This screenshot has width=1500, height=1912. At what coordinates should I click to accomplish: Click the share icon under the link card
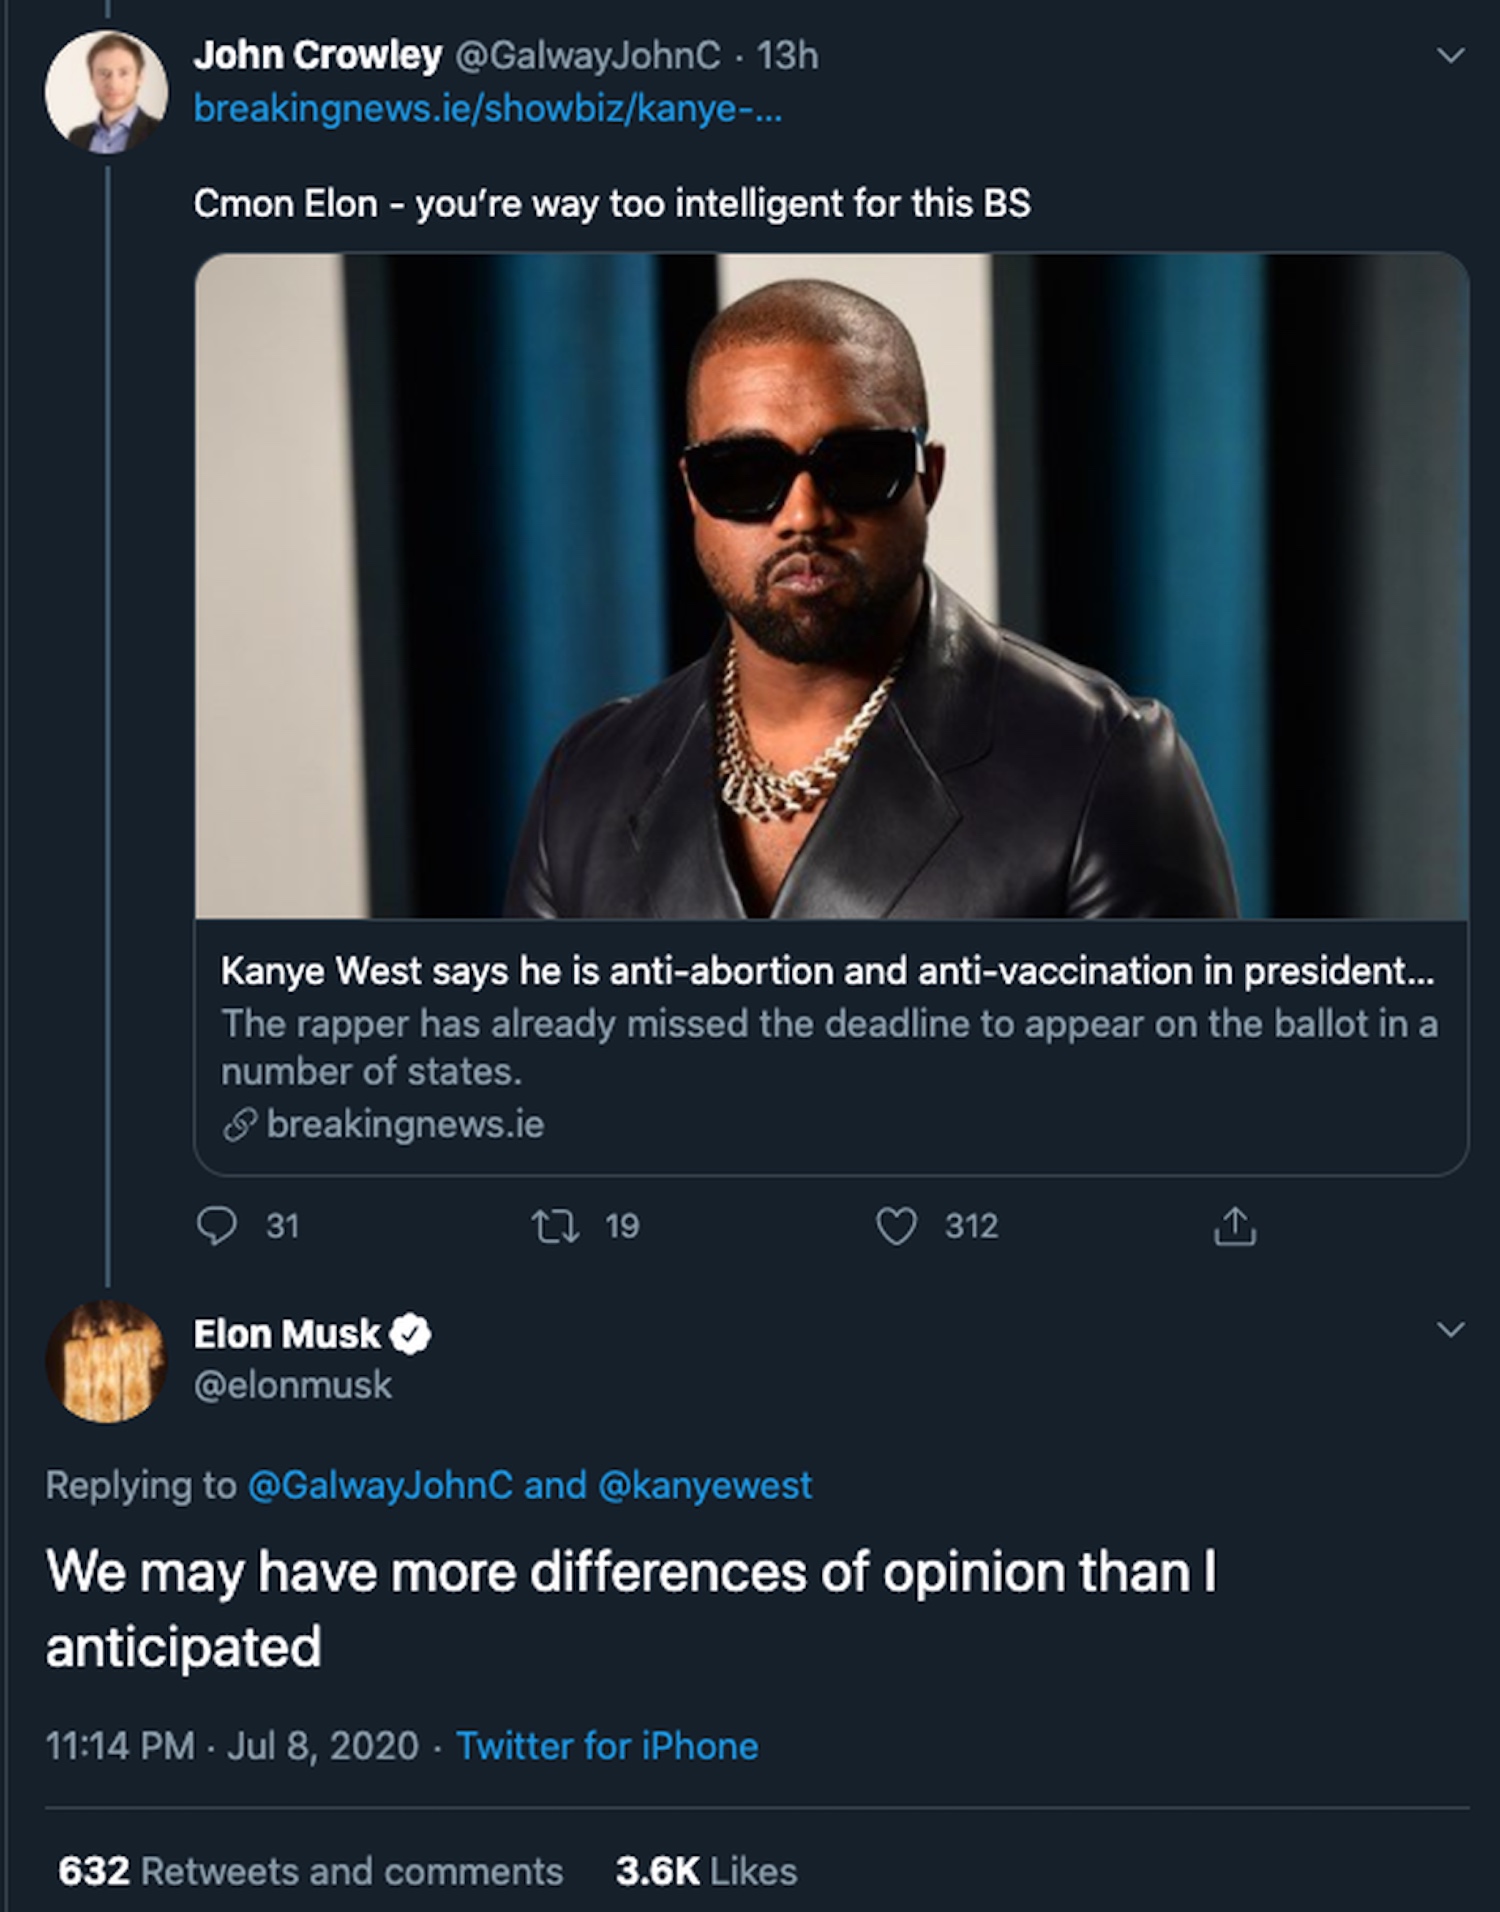click(1235, 1226)
